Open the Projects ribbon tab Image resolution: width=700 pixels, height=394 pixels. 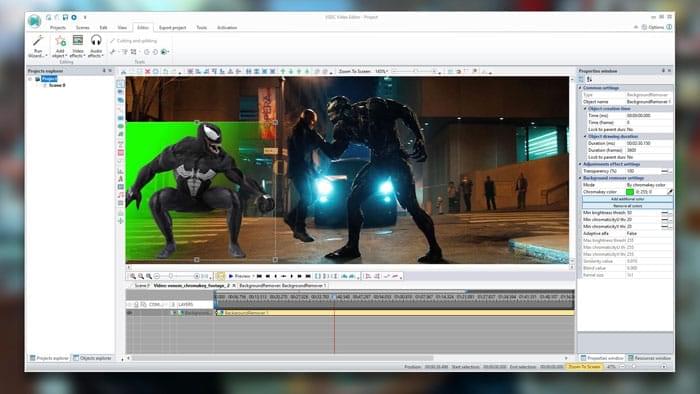58,28
